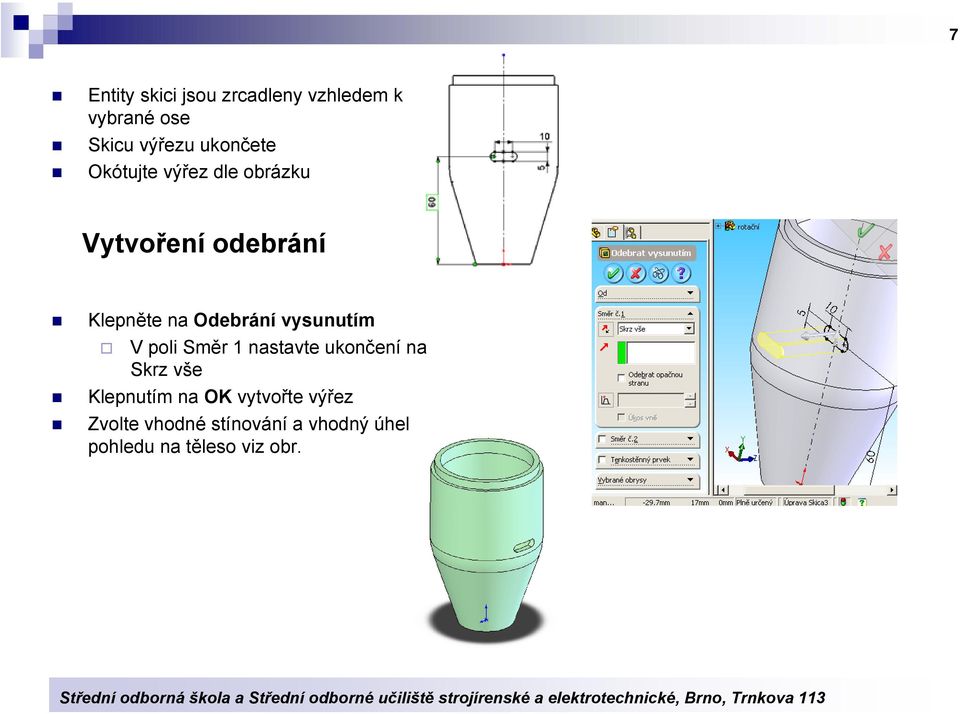The height and width of the screenshot is (714, 960).
Task: Click the 0mm coordinate in status bar
Action: pyautogui.click(x=726, y=502)
